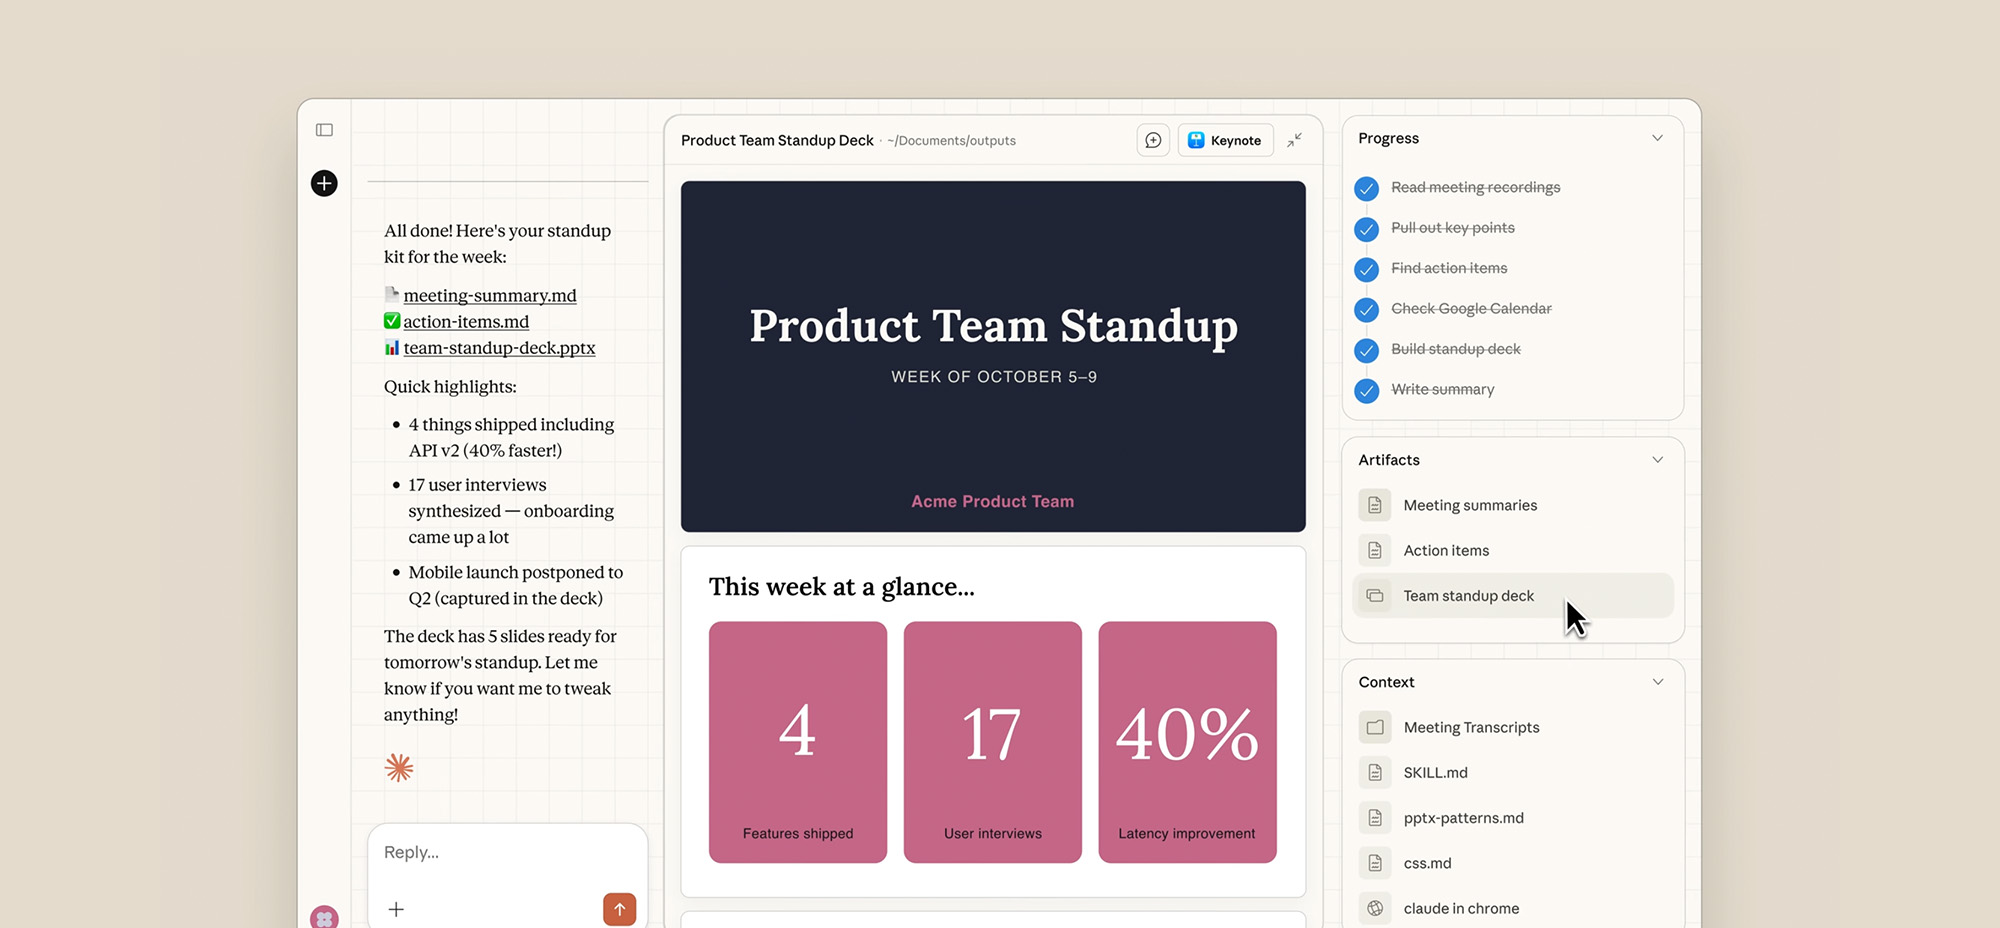This screenshot has width=2000, height=928.
Task: Open team-standup-deck.pptx link
Action: 500,347
